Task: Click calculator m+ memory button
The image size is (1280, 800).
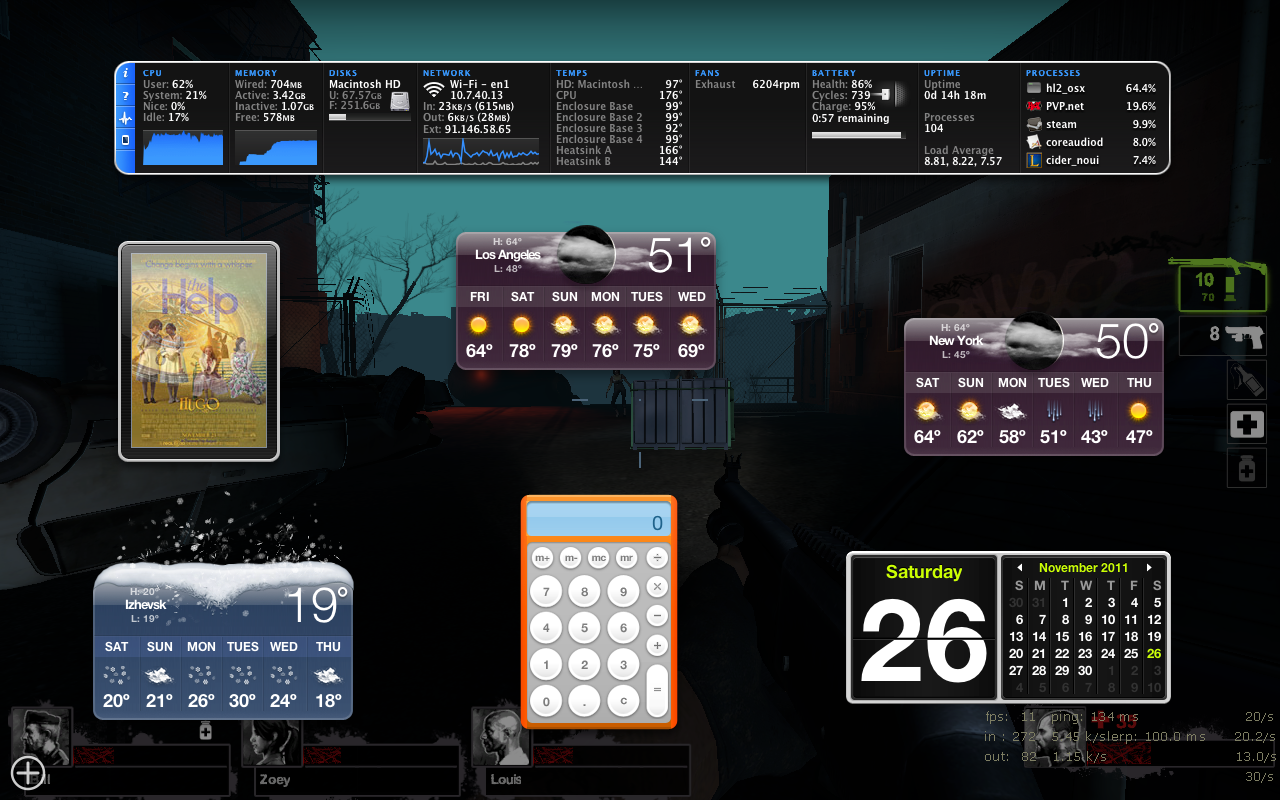Action: (543, 557)
